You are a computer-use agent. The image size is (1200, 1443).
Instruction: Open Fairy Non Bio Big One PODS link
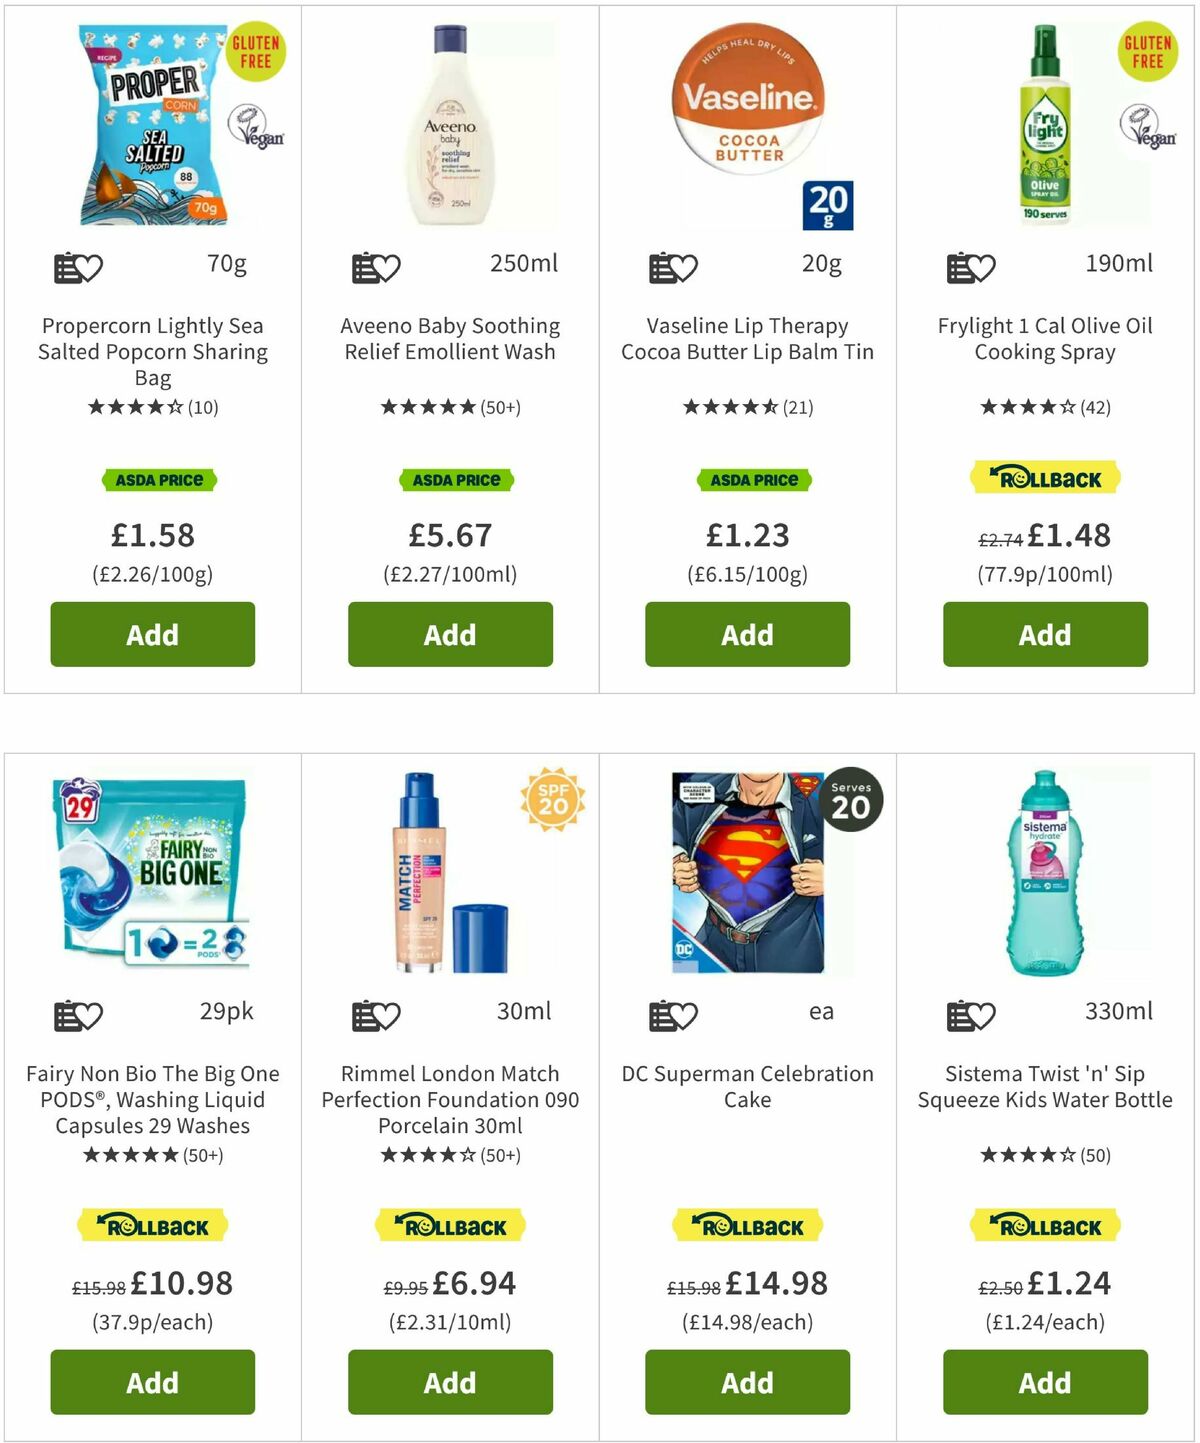pyautogui.click(x=153, y=1099)
